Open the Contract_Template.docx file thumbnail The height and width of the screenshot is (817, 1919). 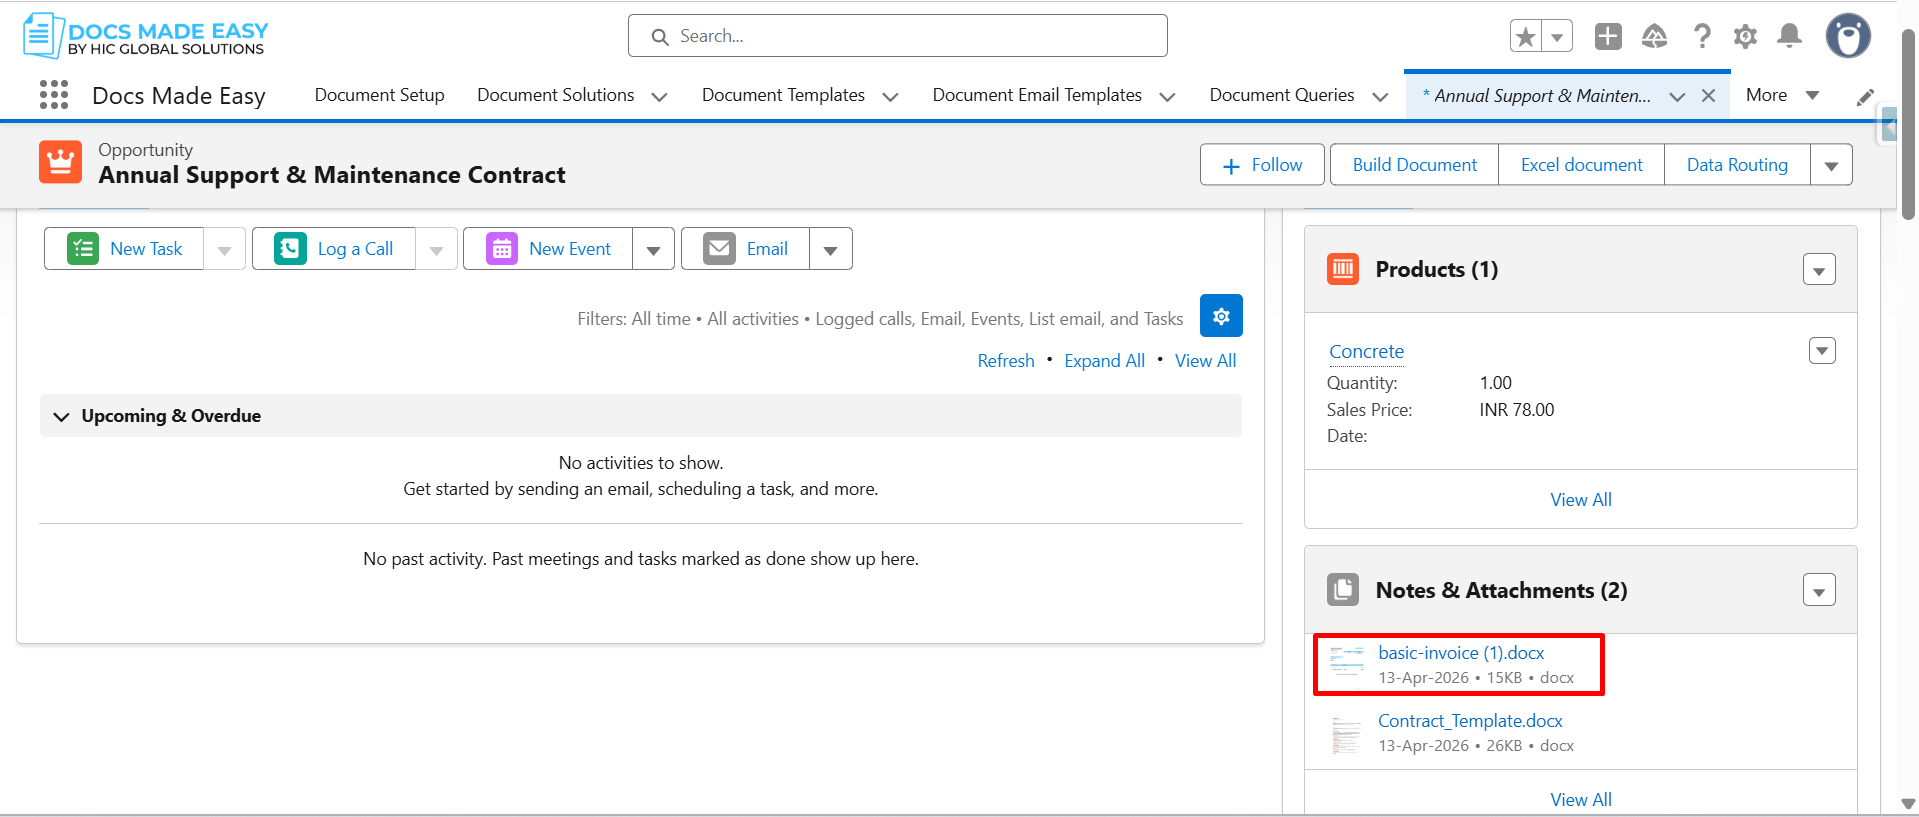[1347, 733]
